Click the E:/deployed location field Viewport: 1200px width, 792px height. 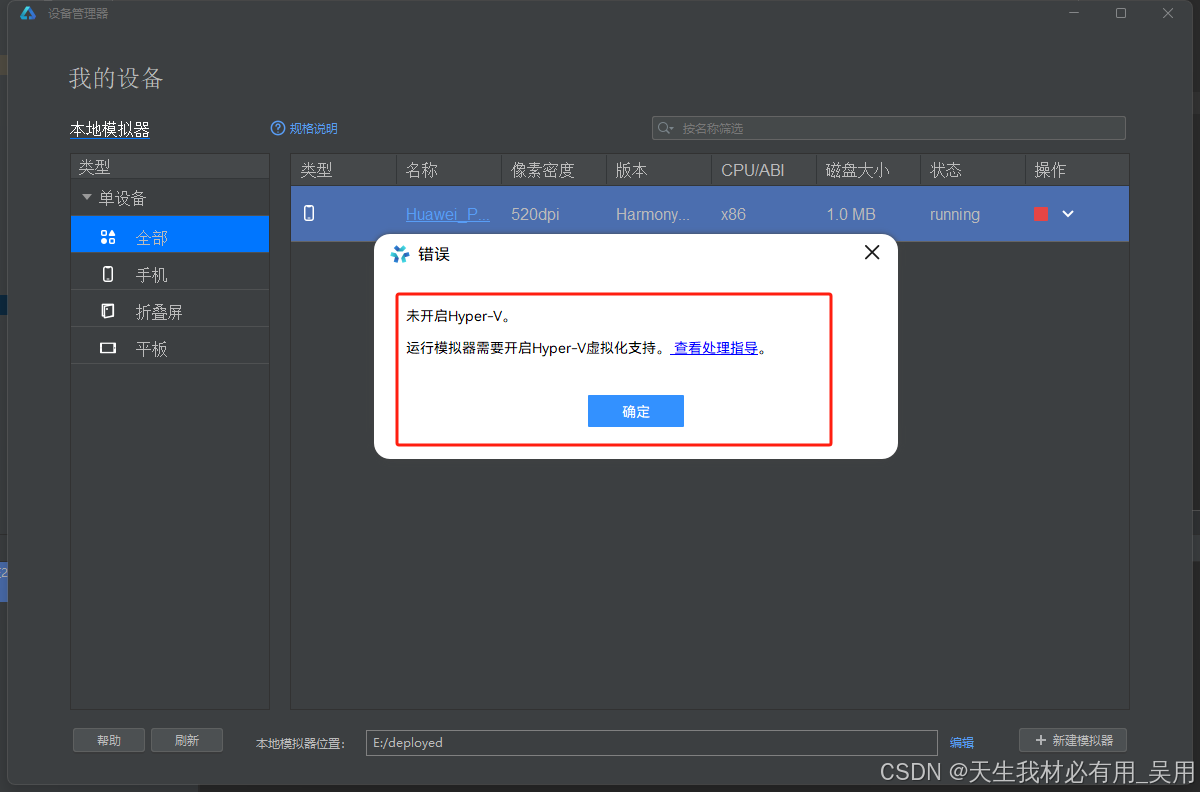pyautogui.click(x=652, y=743)
